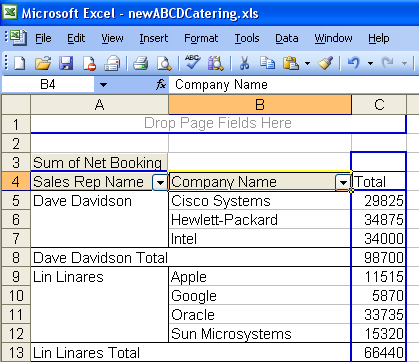419x362 pixels.
Task: Open the Edit menu
Action: [x=76, y=38]
